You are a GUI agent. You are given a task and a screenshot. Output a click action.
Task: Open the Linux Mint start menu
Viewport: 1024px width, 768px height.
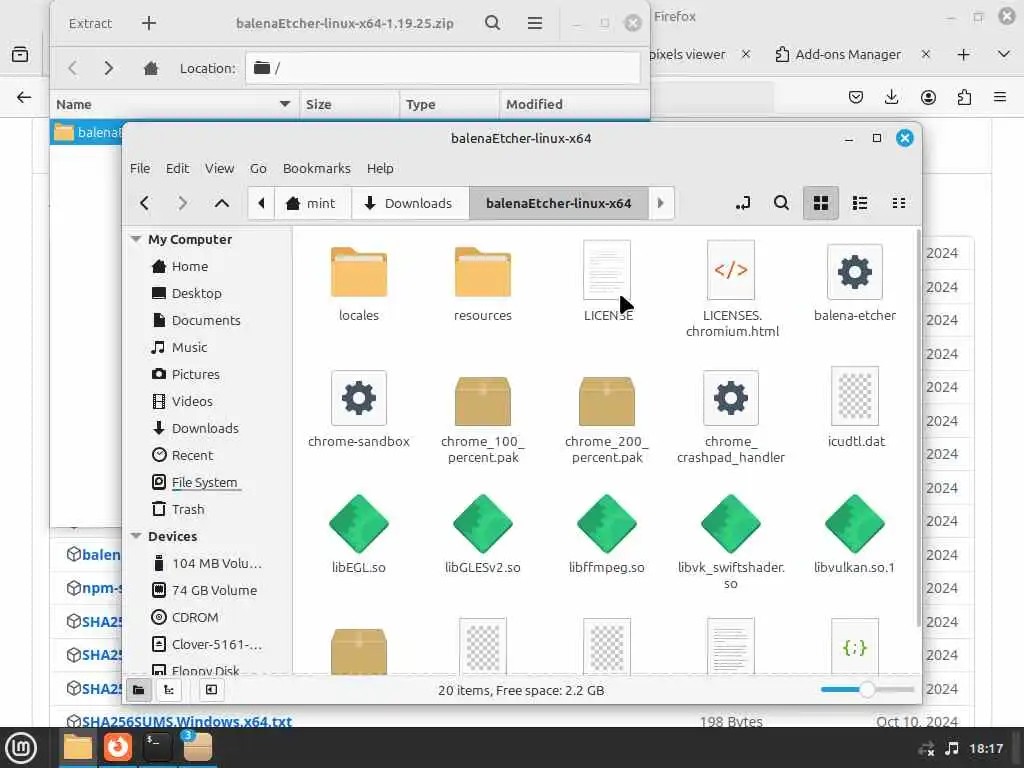click(x=21, y=747)
